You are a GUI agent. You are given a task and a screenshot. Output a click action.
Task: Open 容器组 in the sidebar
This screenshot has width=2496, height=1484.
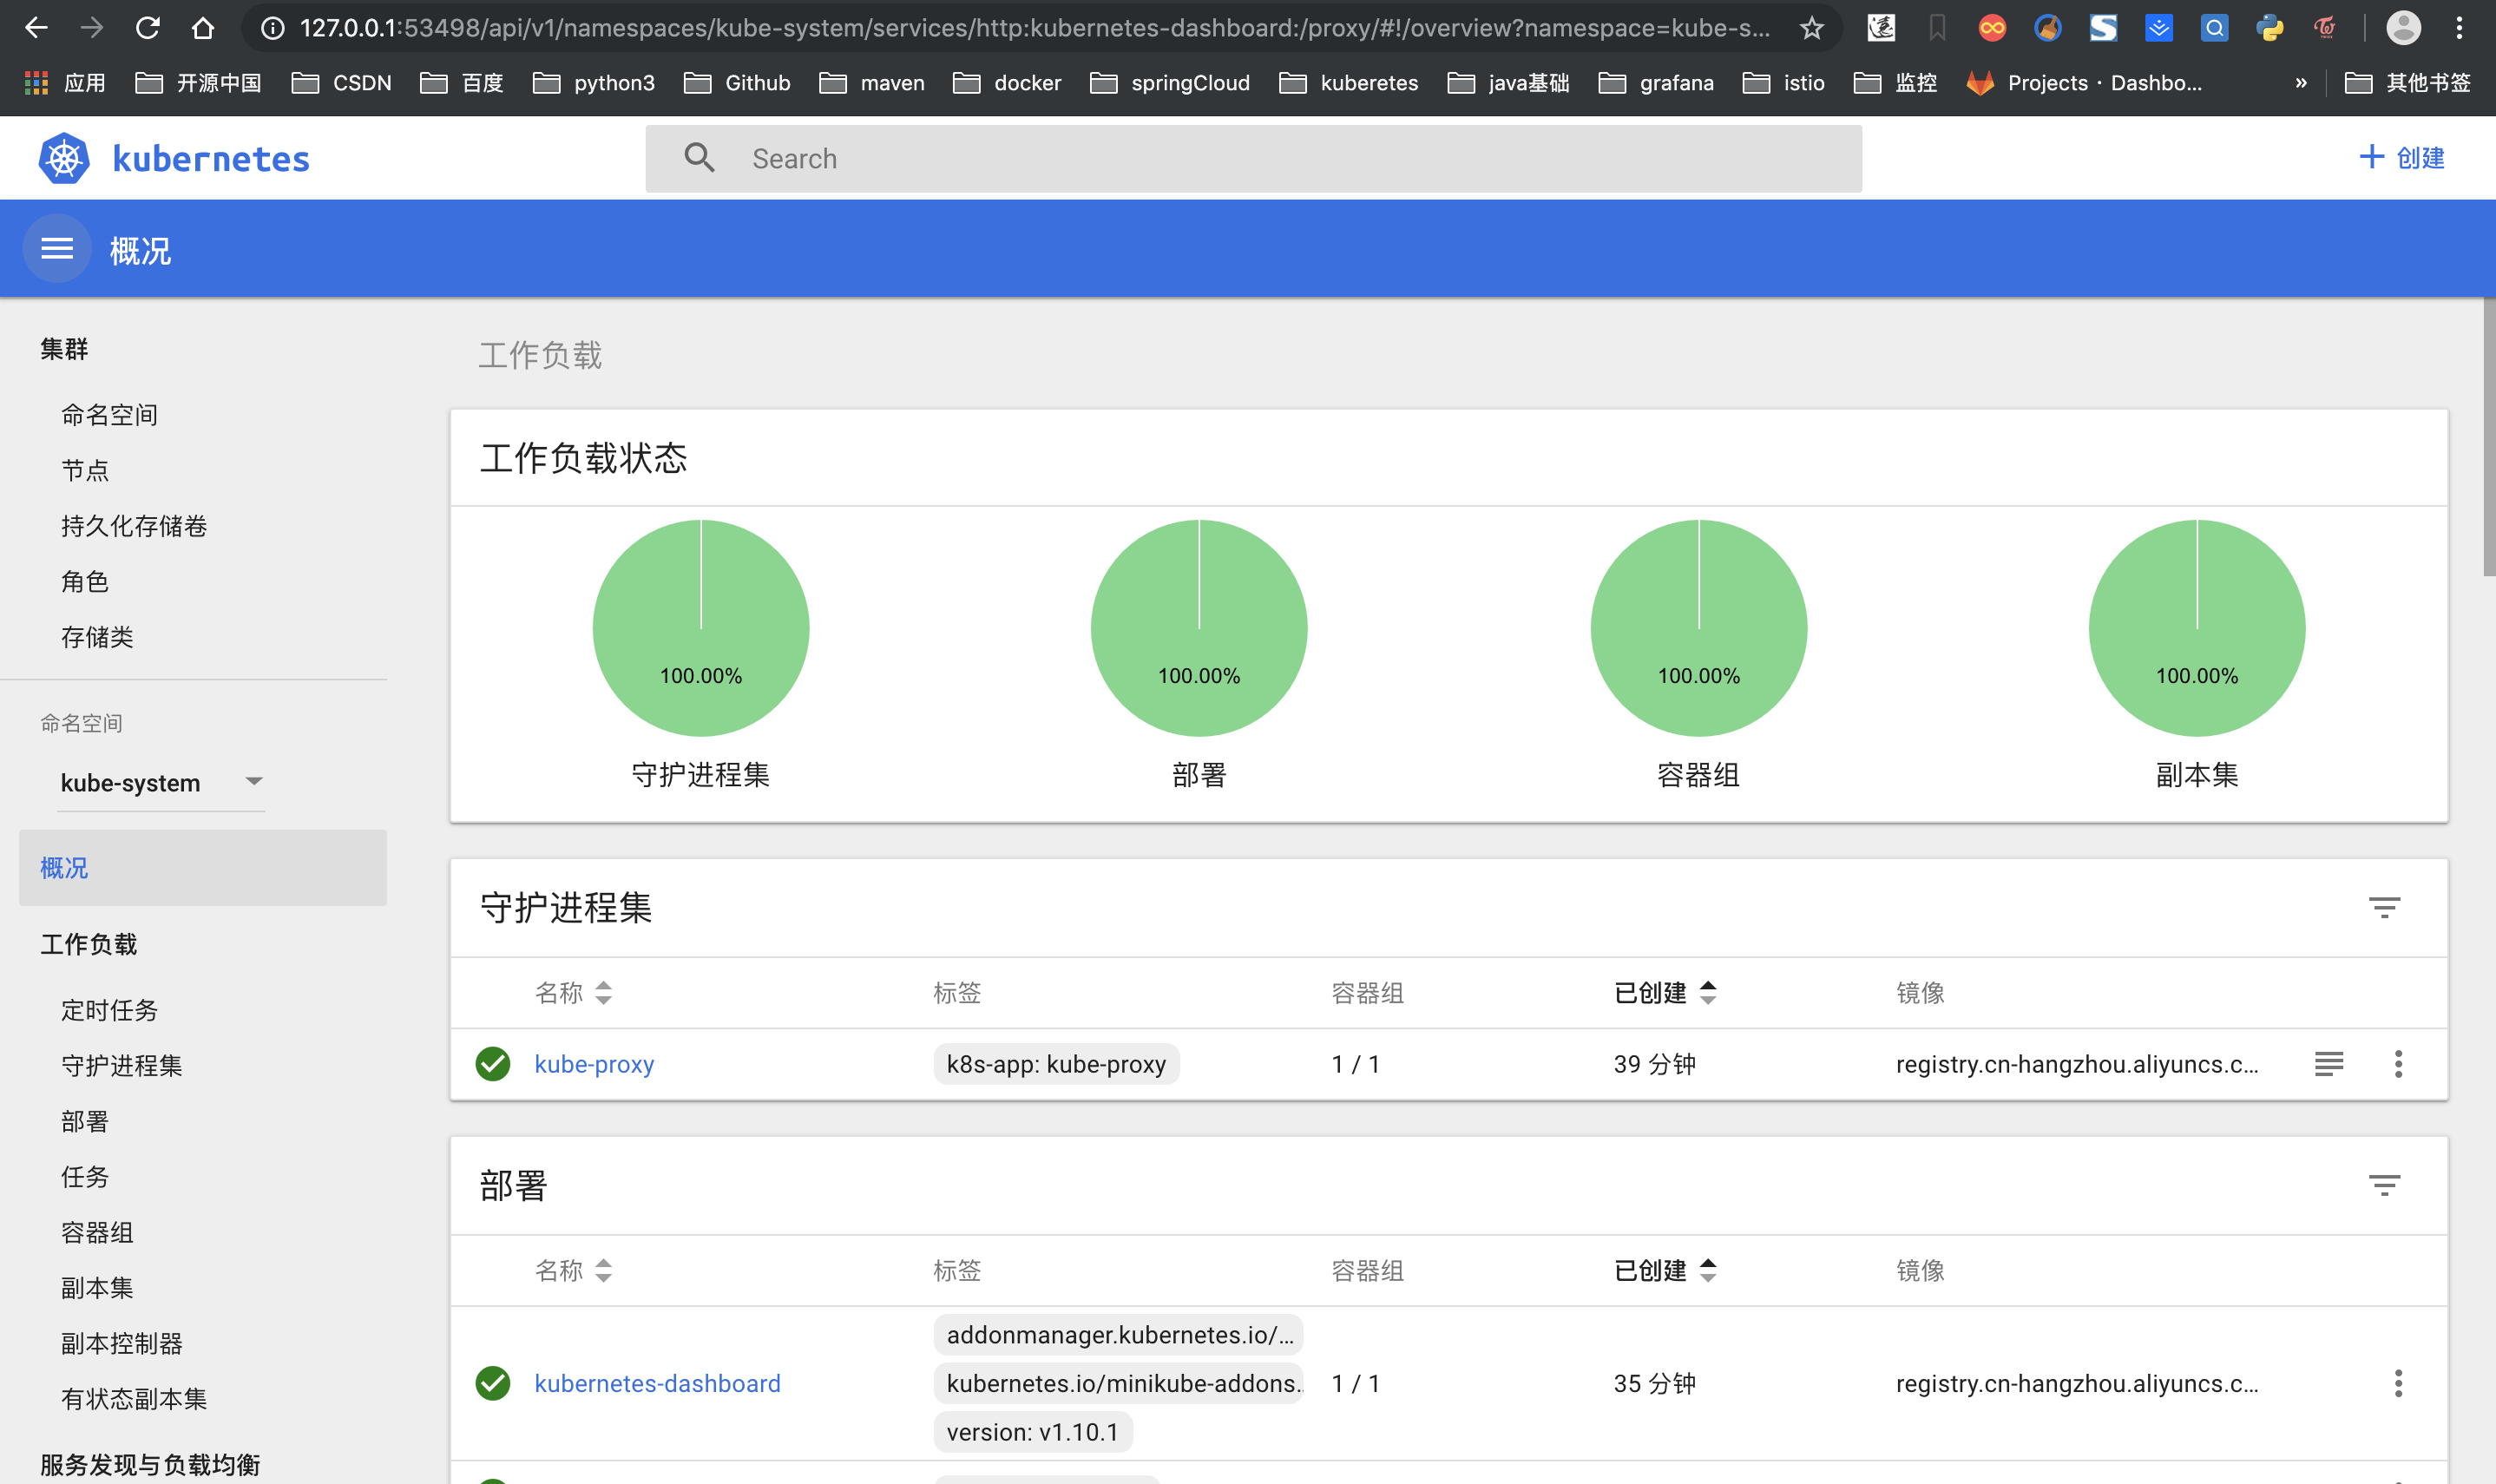(97, 1233)
